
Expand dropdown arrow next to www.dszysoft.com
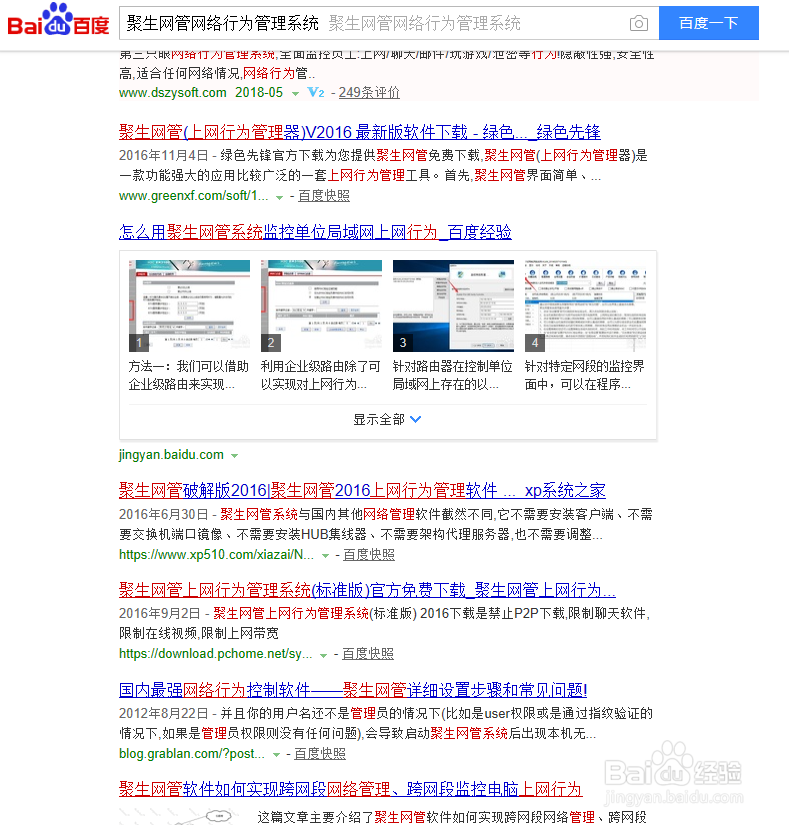point(296,94)
